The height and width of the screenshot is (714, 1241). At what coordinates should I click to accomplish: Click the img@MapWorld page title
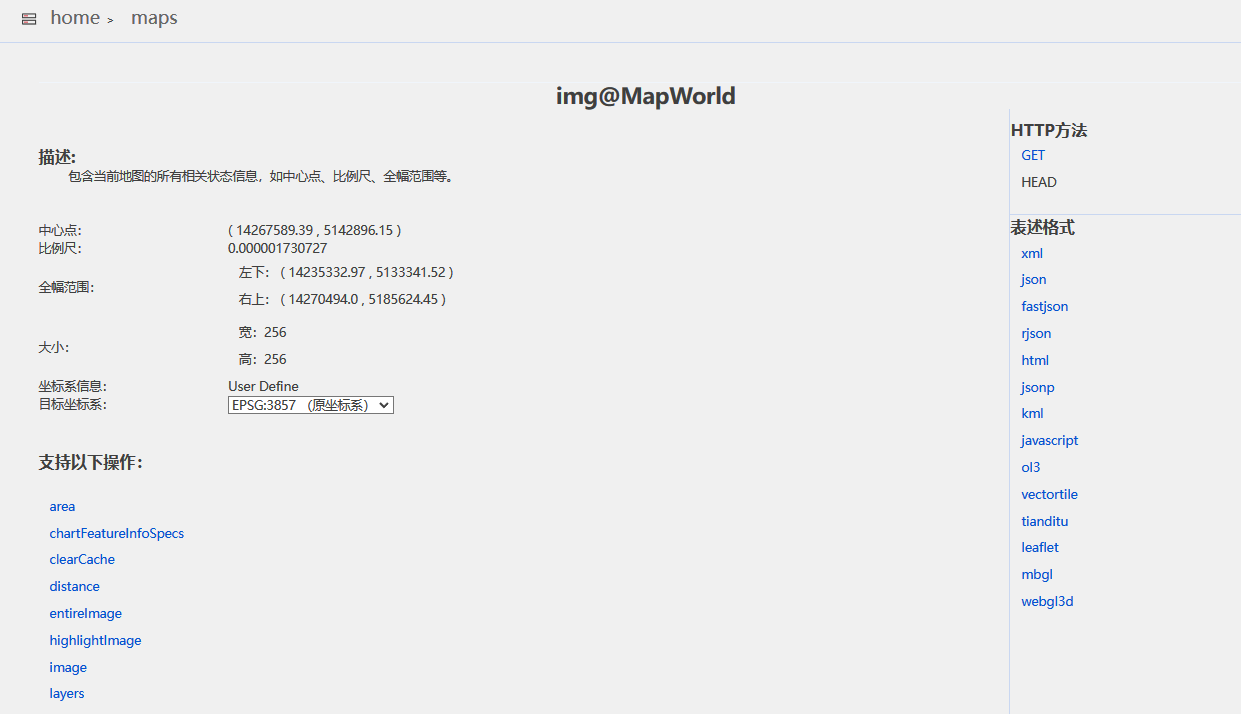(646, 96)
